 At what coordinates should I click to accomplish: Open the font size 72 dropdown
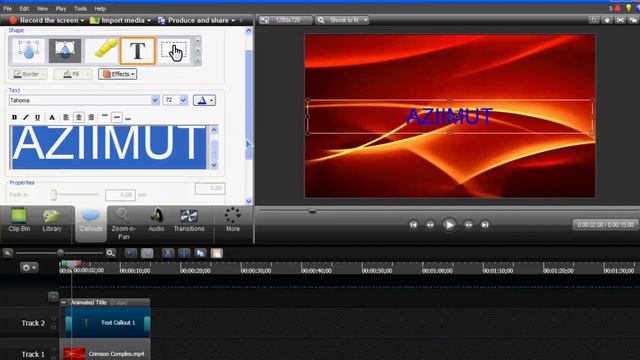tap(183, 100)
